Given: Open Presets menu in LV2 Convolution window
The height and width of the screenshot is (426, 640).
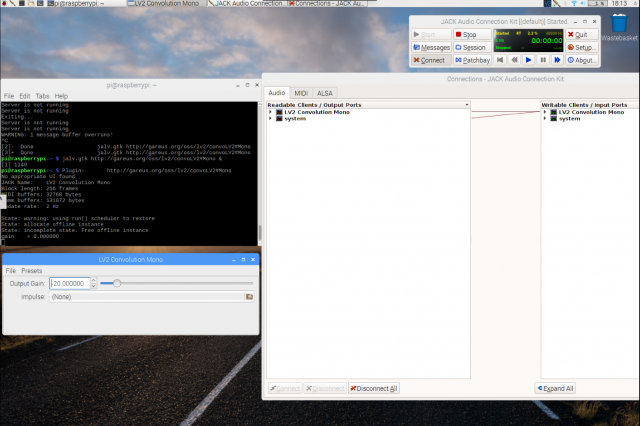Looking at the screenshot, I should click(x=32, y=271).
